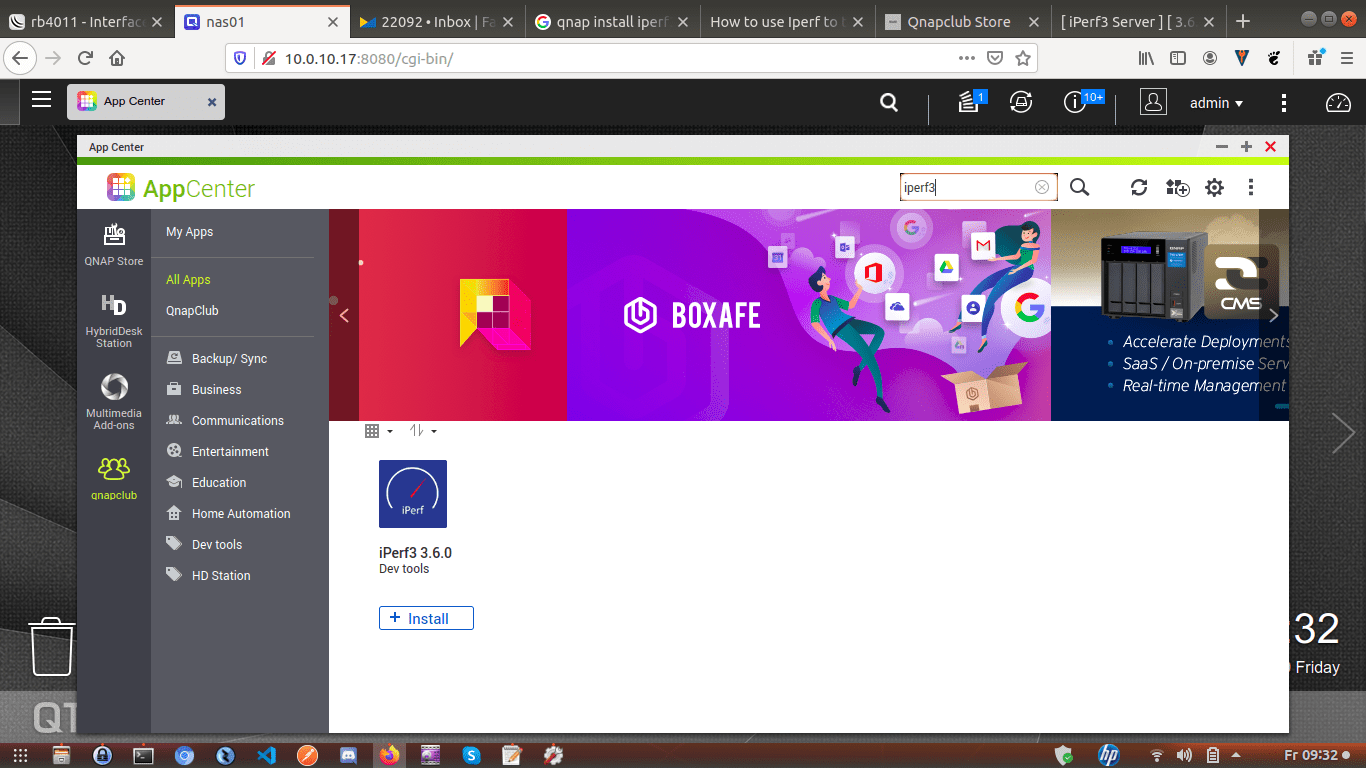Click the AppCenter search magnifier icon
This screenshot has height=768, width=1366.
[1080, 187]
